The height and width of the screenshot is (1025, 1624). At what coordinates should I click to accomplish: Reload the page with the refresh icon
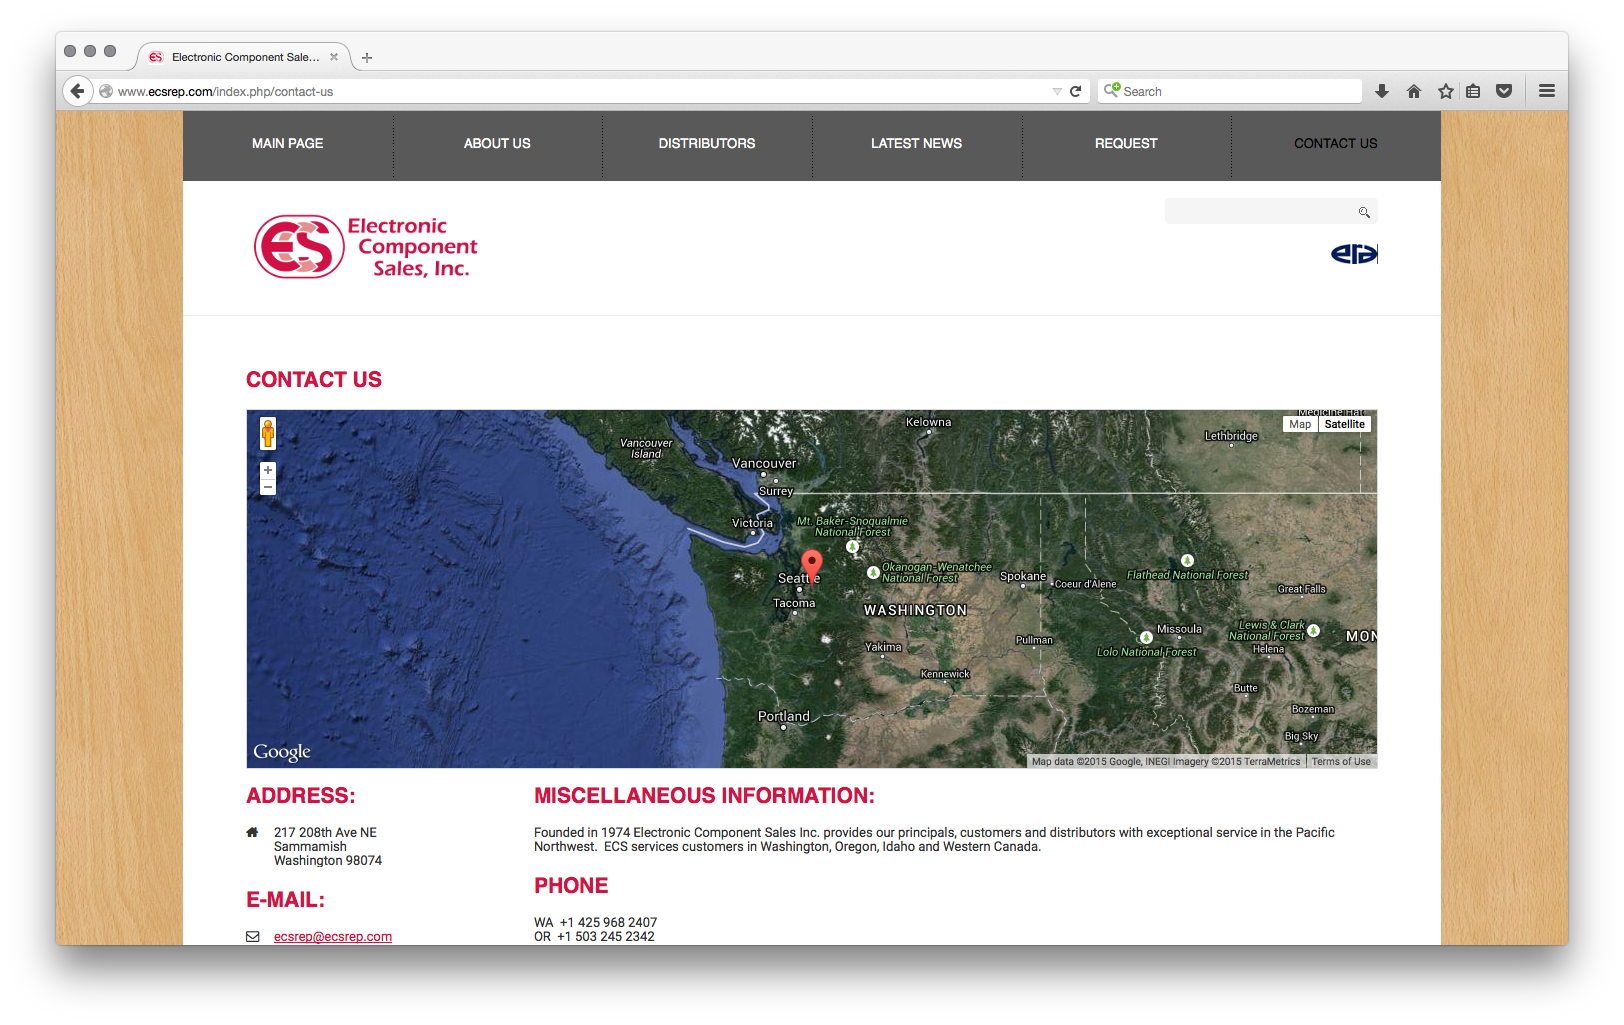[1076, 91]
